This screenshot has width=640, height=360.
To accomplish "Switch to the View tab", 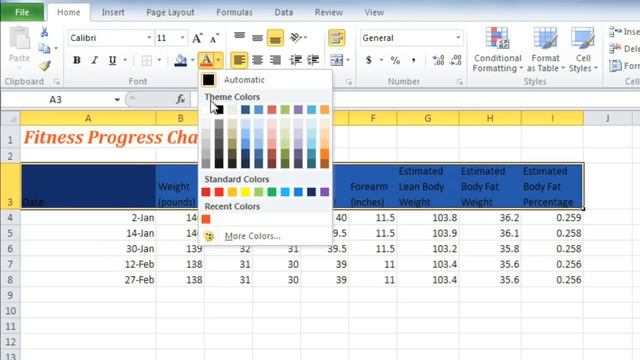I will [x=374, y=12].
